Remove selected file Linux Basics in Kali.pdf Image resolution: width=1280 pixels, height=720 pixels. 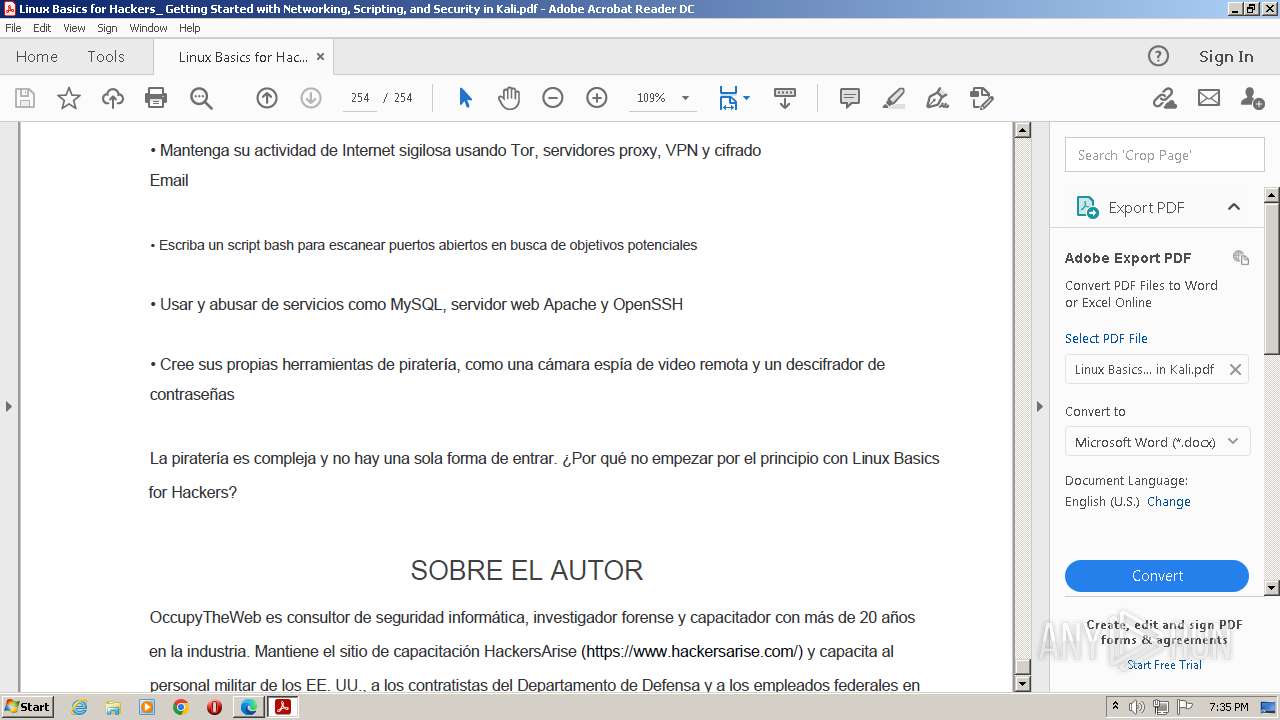pos(1235,369)
